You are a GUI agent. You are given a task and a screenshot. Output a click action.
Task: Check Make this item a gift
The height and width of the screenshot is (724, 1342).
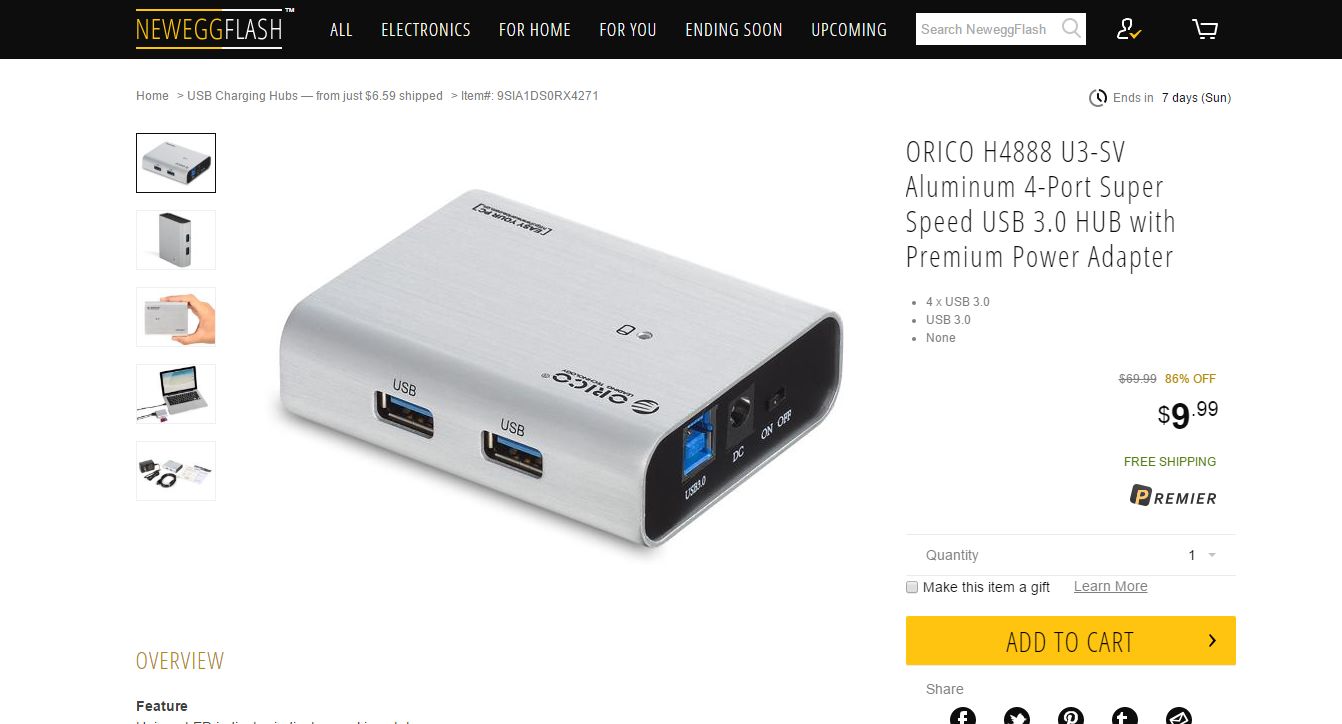point(912,587)
